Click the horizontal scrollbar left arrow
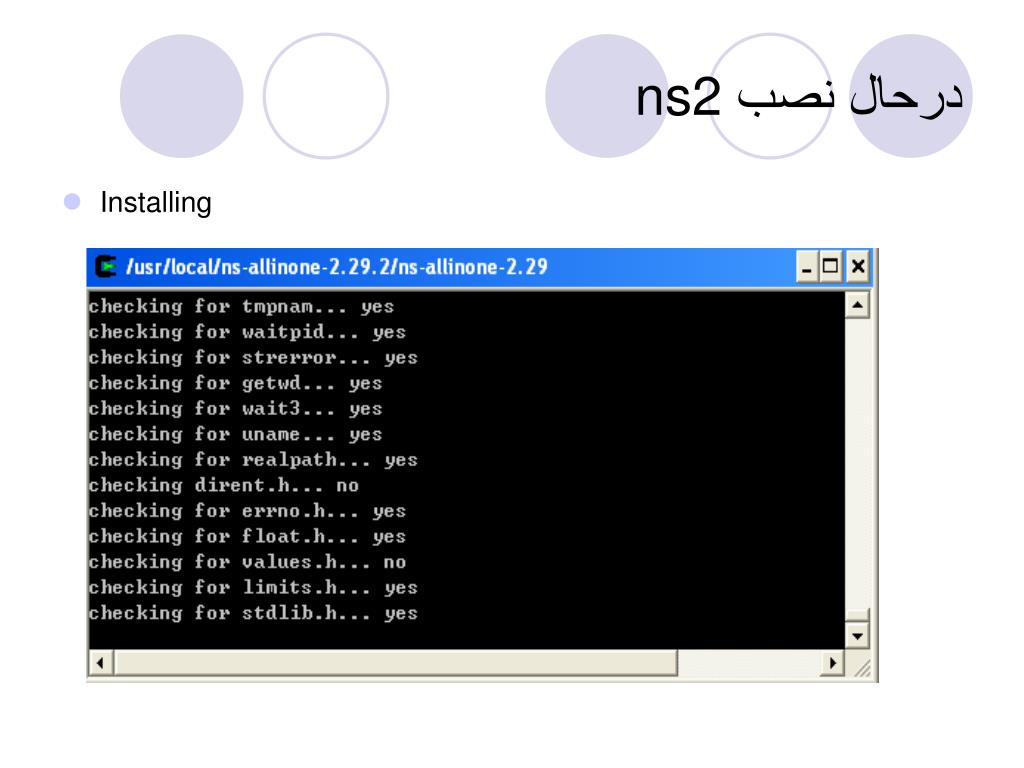 click(x=101, y=664)
